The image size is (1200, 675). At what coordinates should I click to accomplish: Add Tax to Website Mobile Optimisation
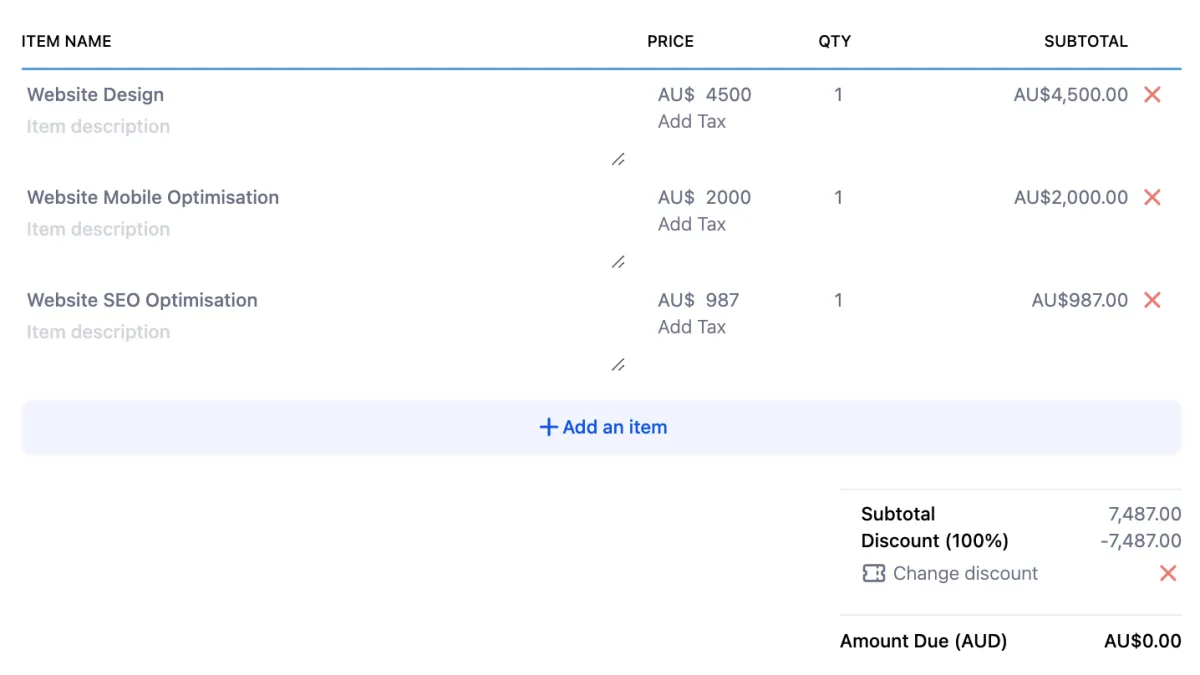(692, 224)
